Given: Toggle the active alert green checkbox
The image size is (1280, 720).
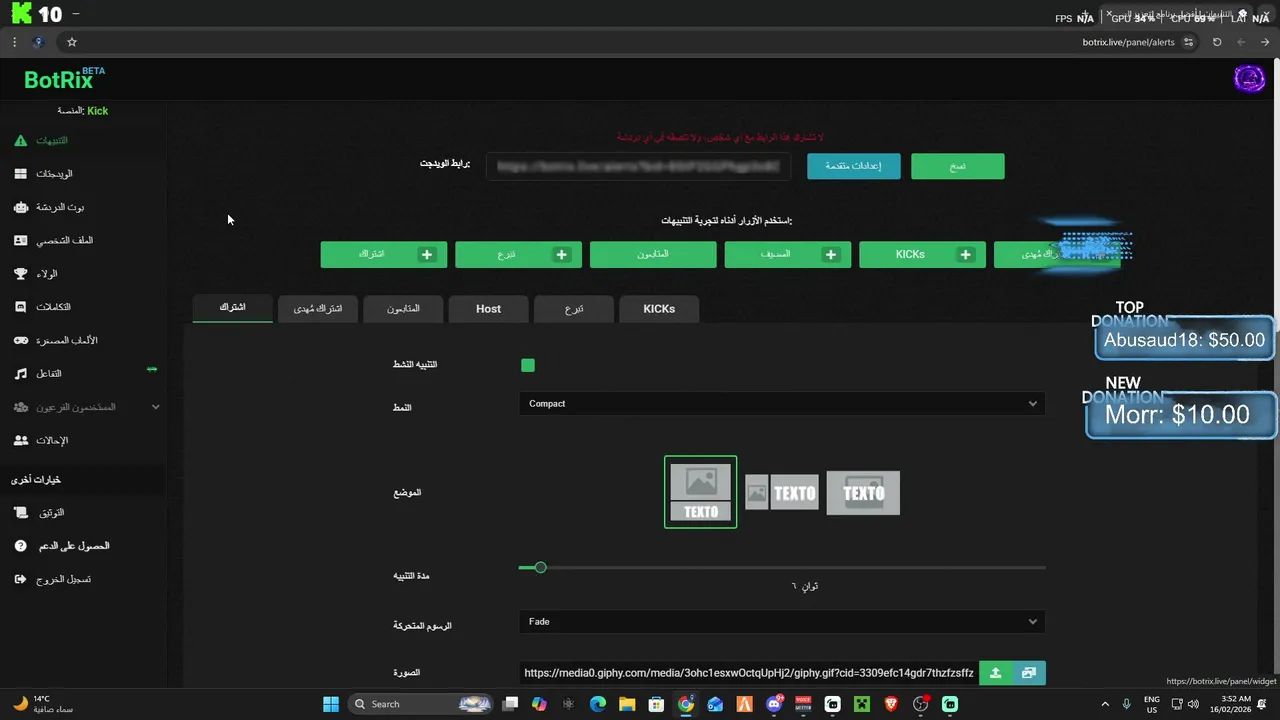Looking at the screenshot, I should [528, 365].
